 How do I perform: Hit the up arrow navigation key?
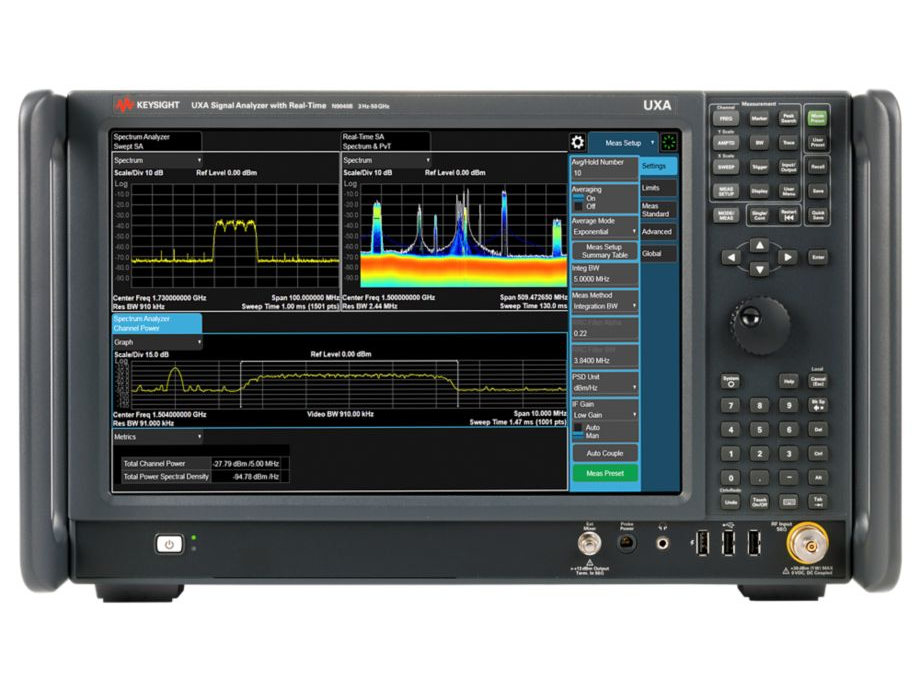coord(759,245)
